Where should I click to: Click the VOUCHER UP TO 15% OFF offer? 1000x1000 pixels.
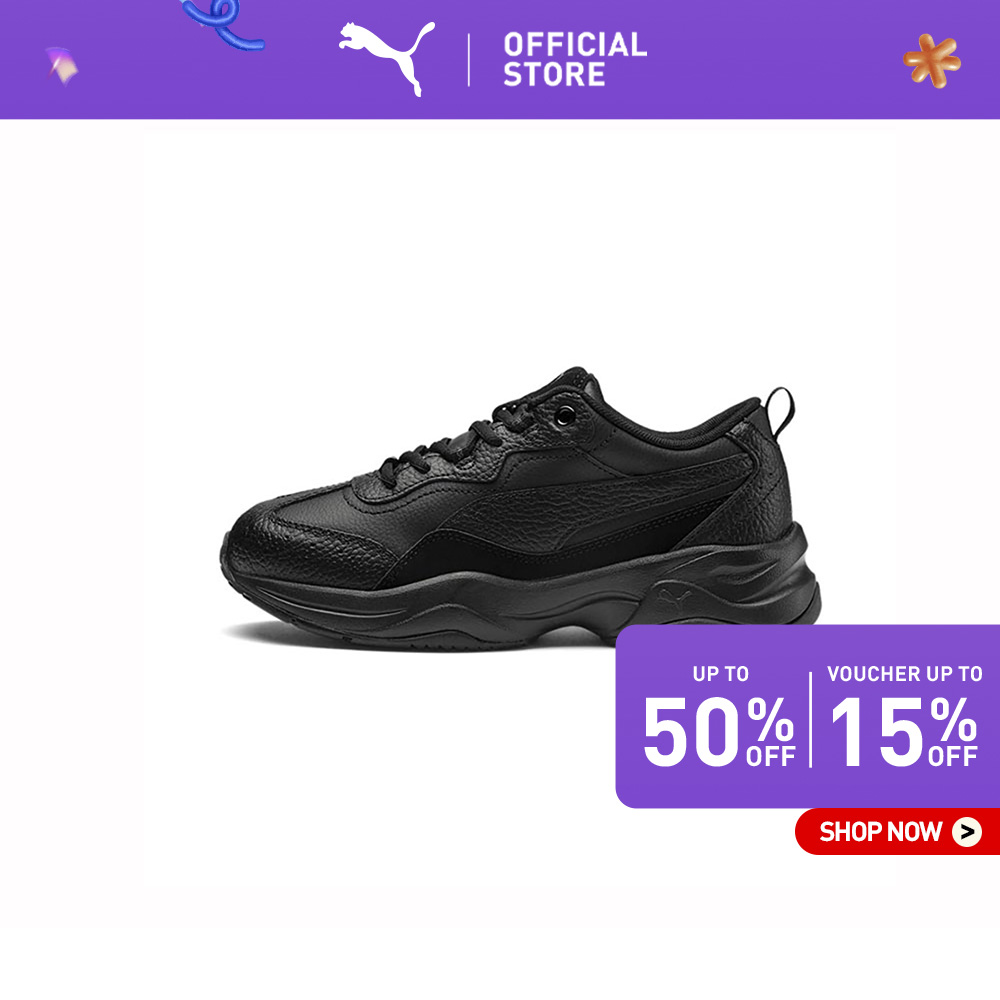pyautogui.click(x=904, y=717)
